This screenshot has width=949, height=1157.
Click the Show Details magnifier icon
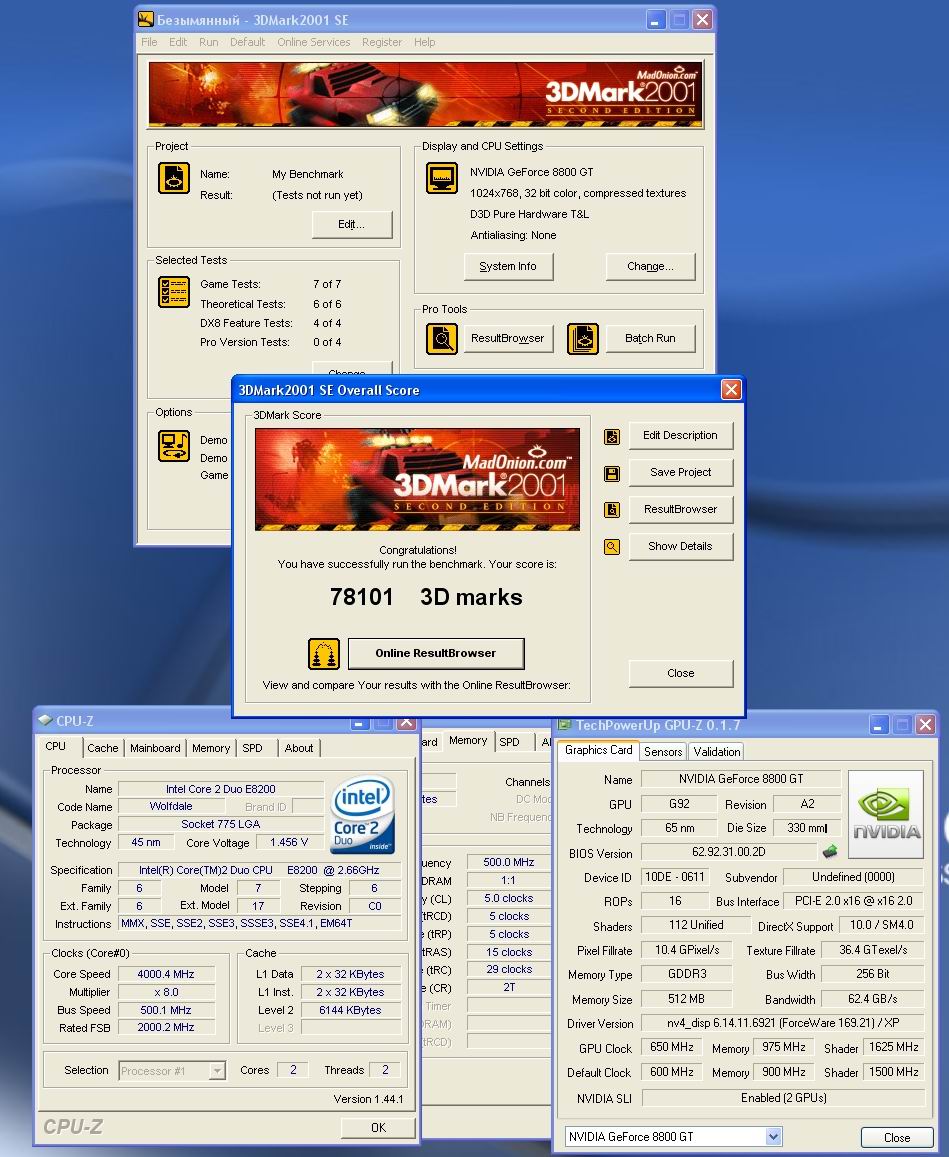(x=612, y=547)
